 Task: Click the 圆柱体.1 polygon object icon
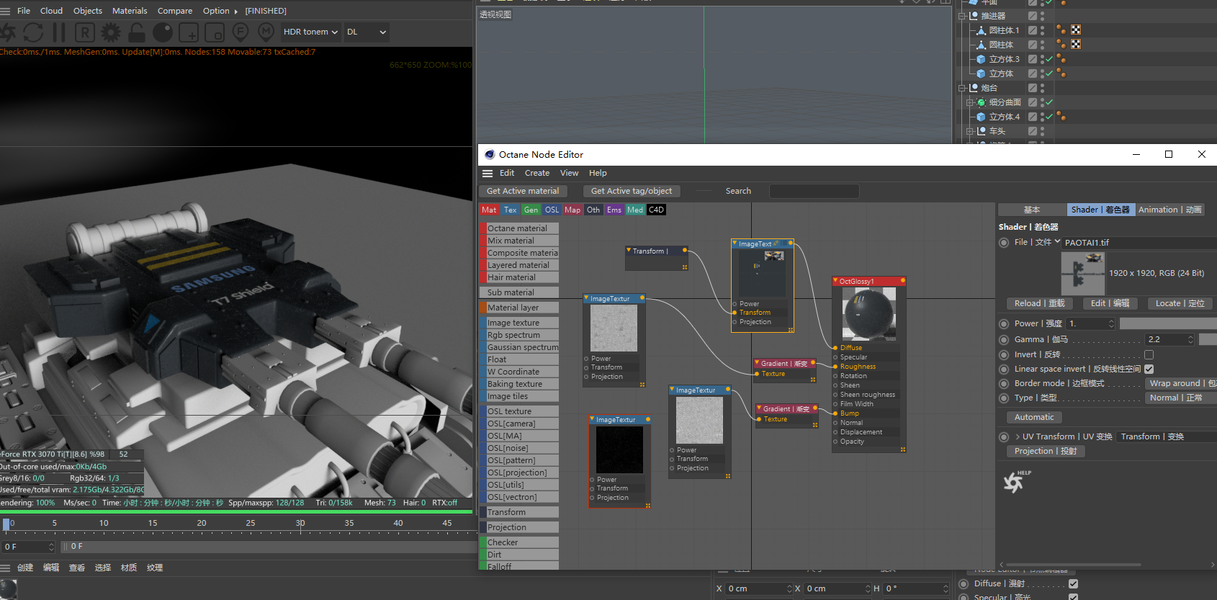[981, 30]
